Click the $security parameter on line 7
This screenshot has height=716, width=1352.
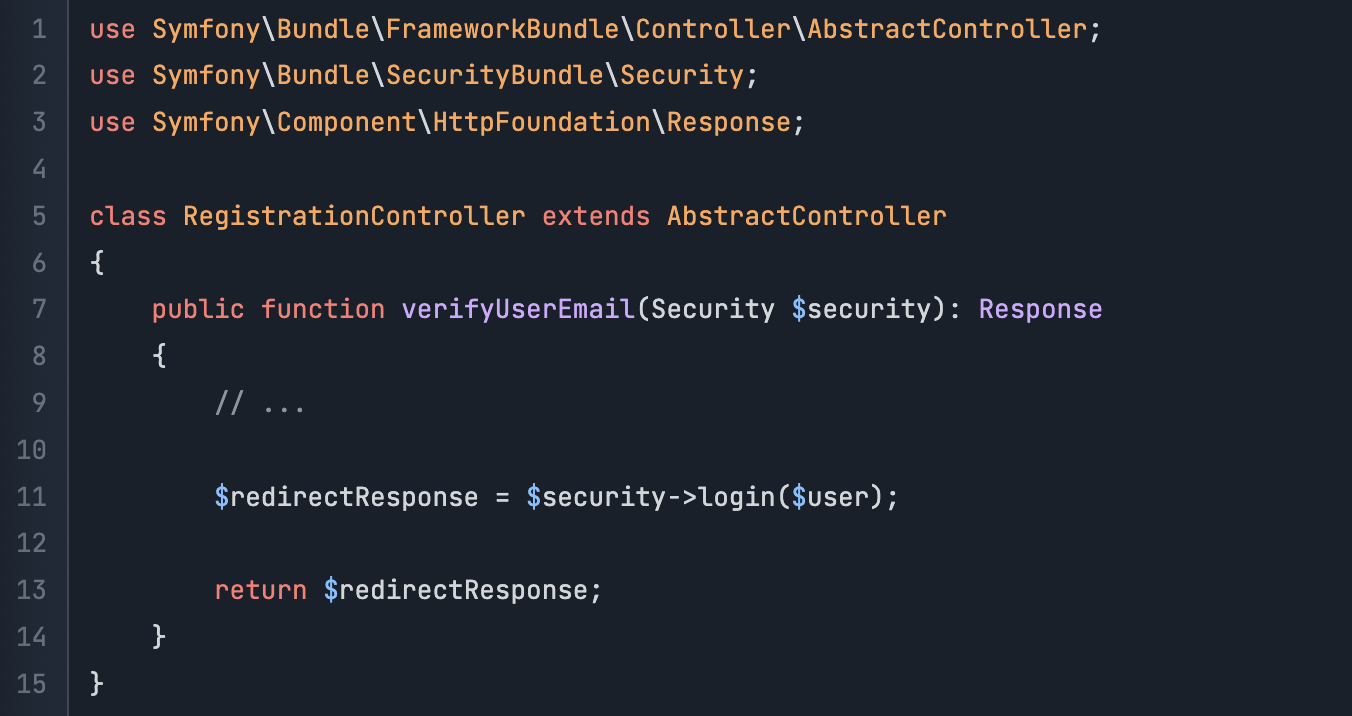point(861,309)
